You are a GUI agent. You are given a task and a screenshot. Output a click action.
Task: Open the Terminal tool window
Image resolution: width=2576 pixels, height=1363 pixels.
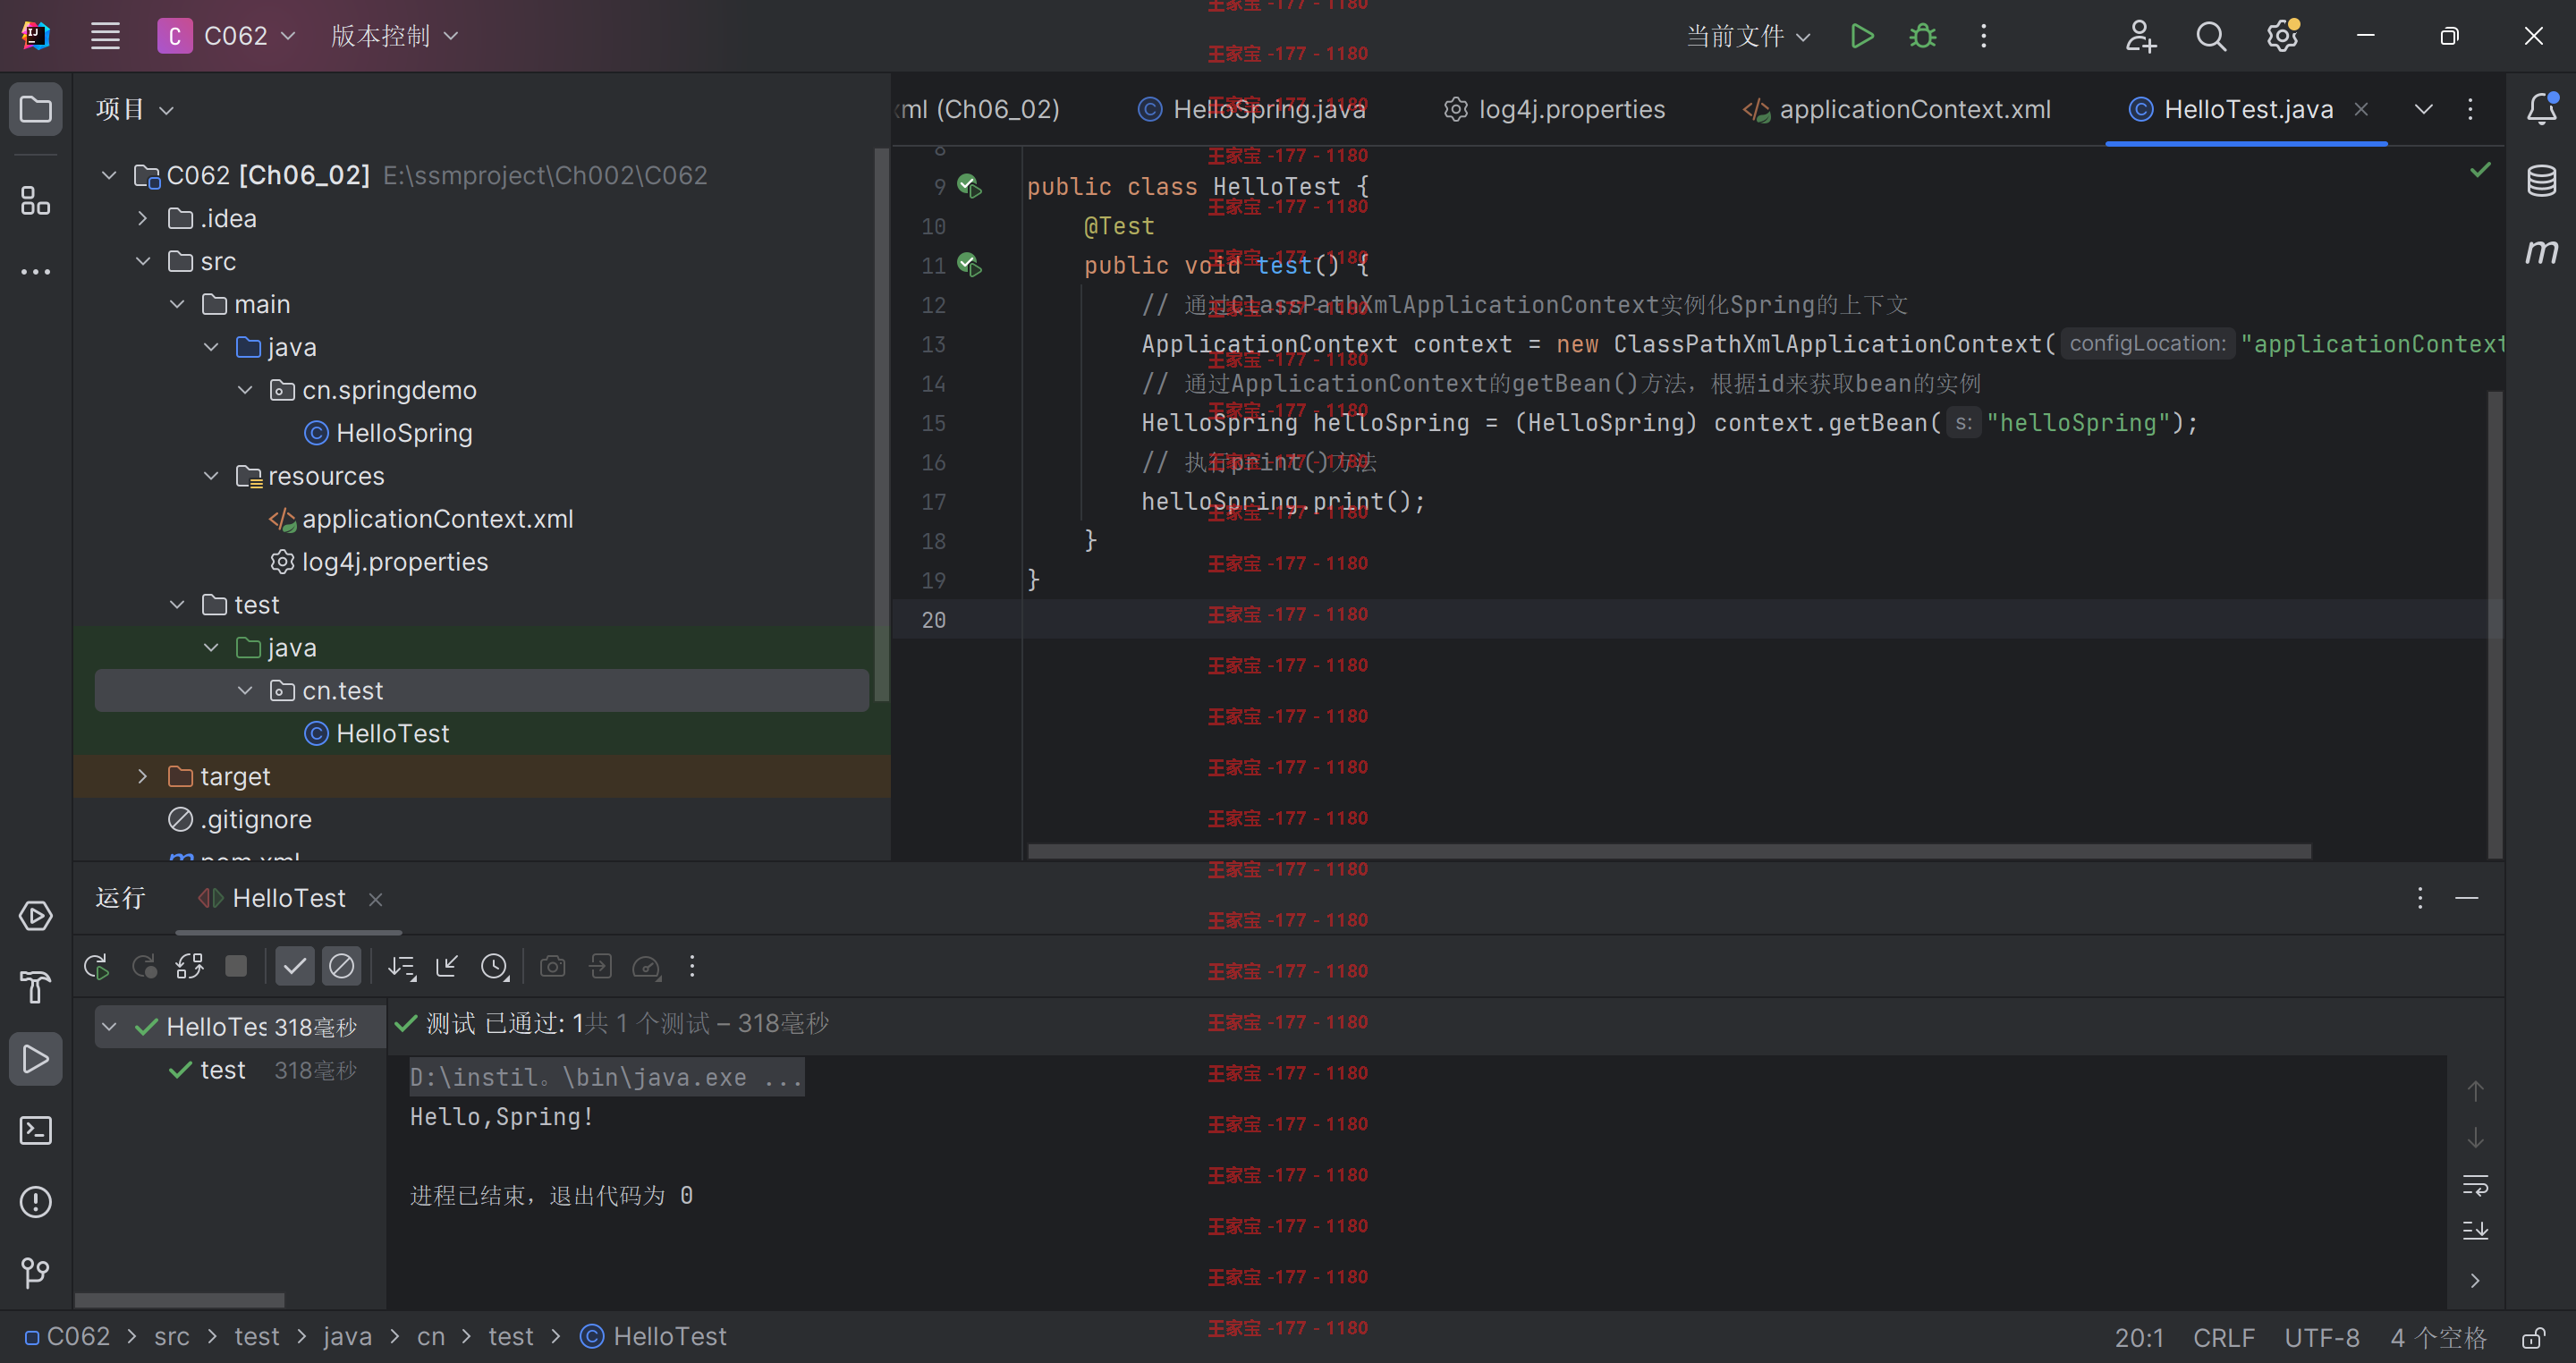pyautogui.click(x=36, y=1131)
